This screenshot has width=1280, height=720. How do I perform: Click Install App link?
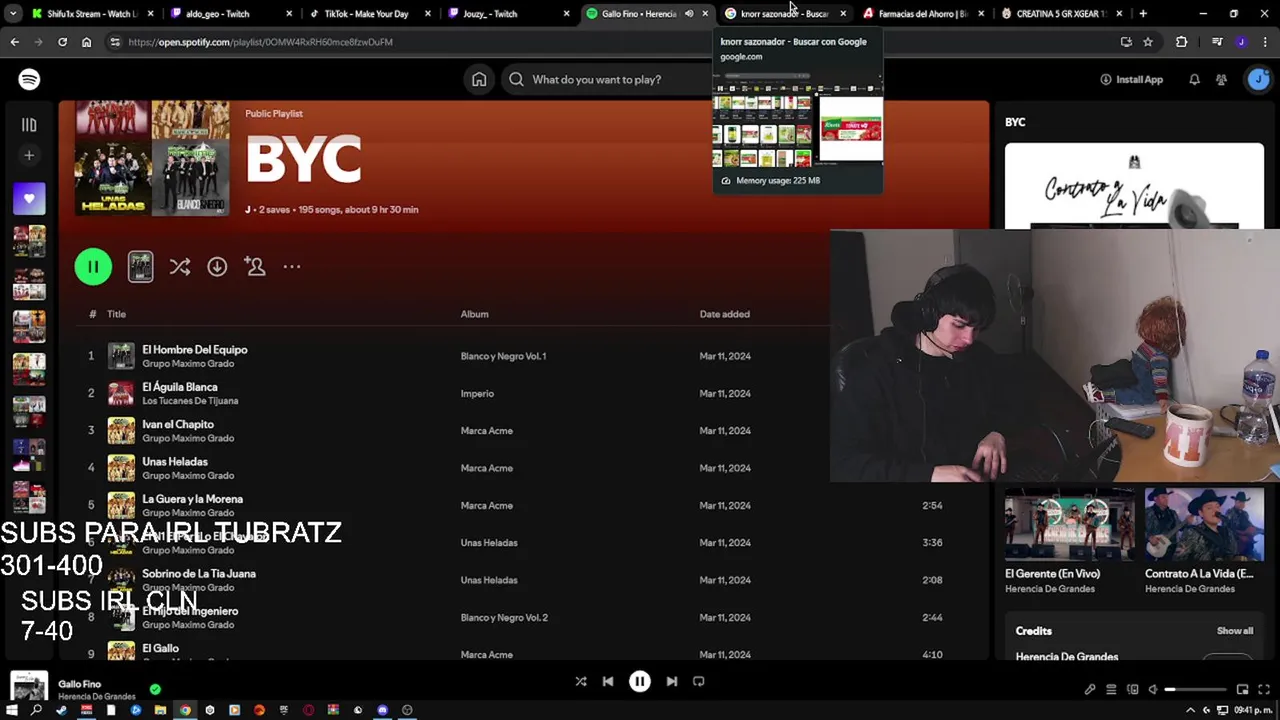(x=1131, y=79)
